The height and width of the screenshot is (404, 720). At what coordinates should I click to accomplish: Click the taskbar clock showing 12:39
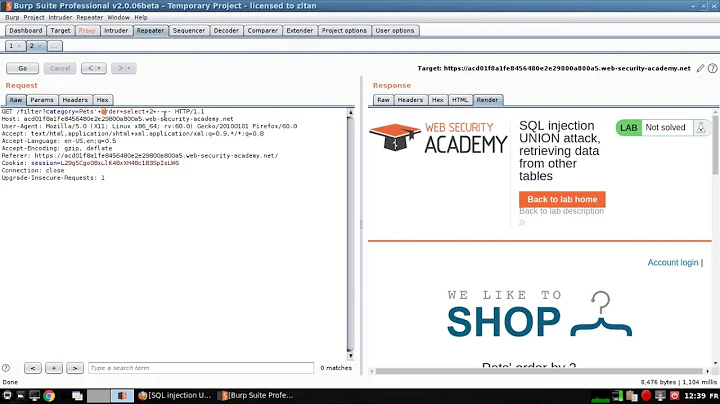click(x=694, y=396)
